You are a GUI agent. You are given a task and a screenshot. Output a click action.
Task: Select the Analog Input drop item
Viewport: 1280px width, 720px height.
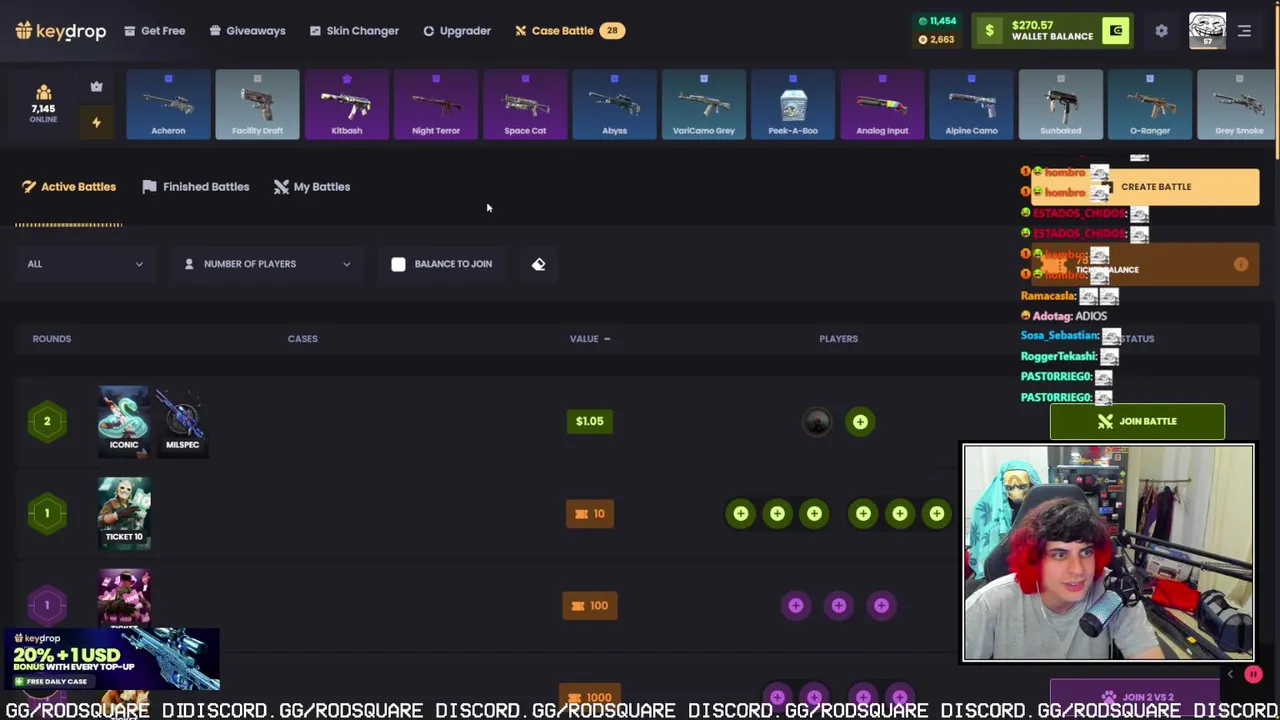[x=882, y=104]
